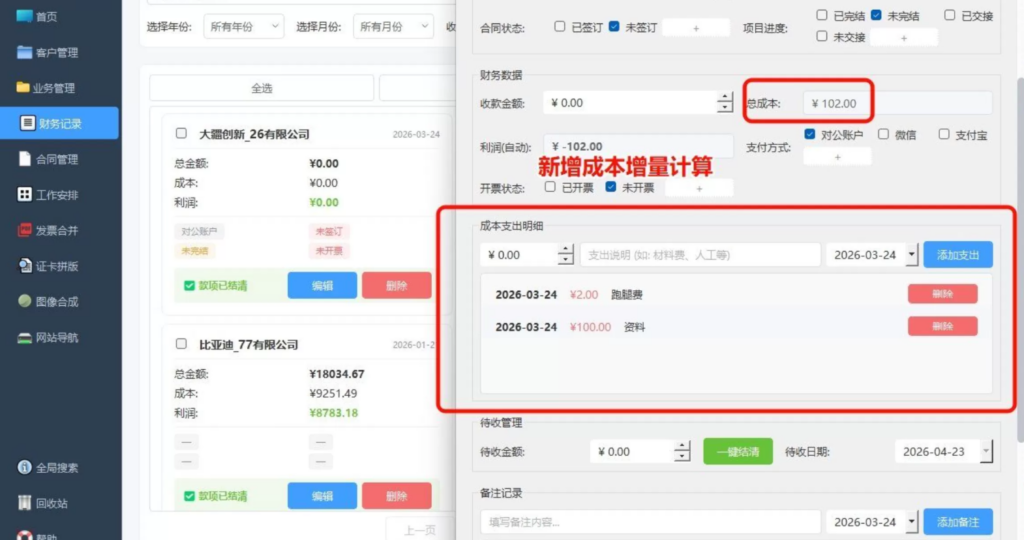Click the 工作安排 grid icon

[x=24, y=195]
